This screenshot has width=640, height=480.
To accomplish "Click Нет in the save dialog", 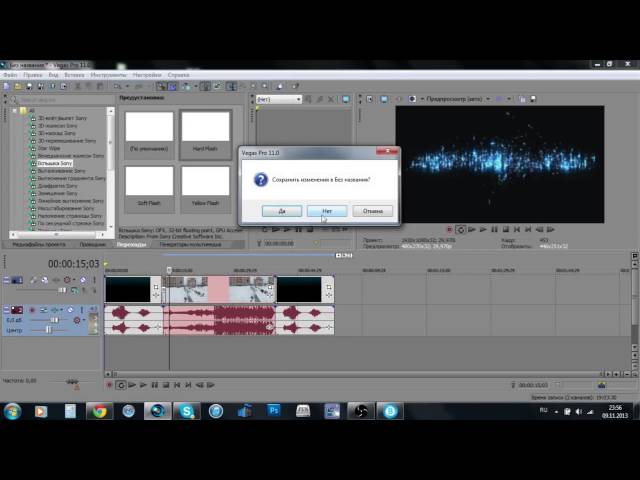I will (x=327, y=211).
